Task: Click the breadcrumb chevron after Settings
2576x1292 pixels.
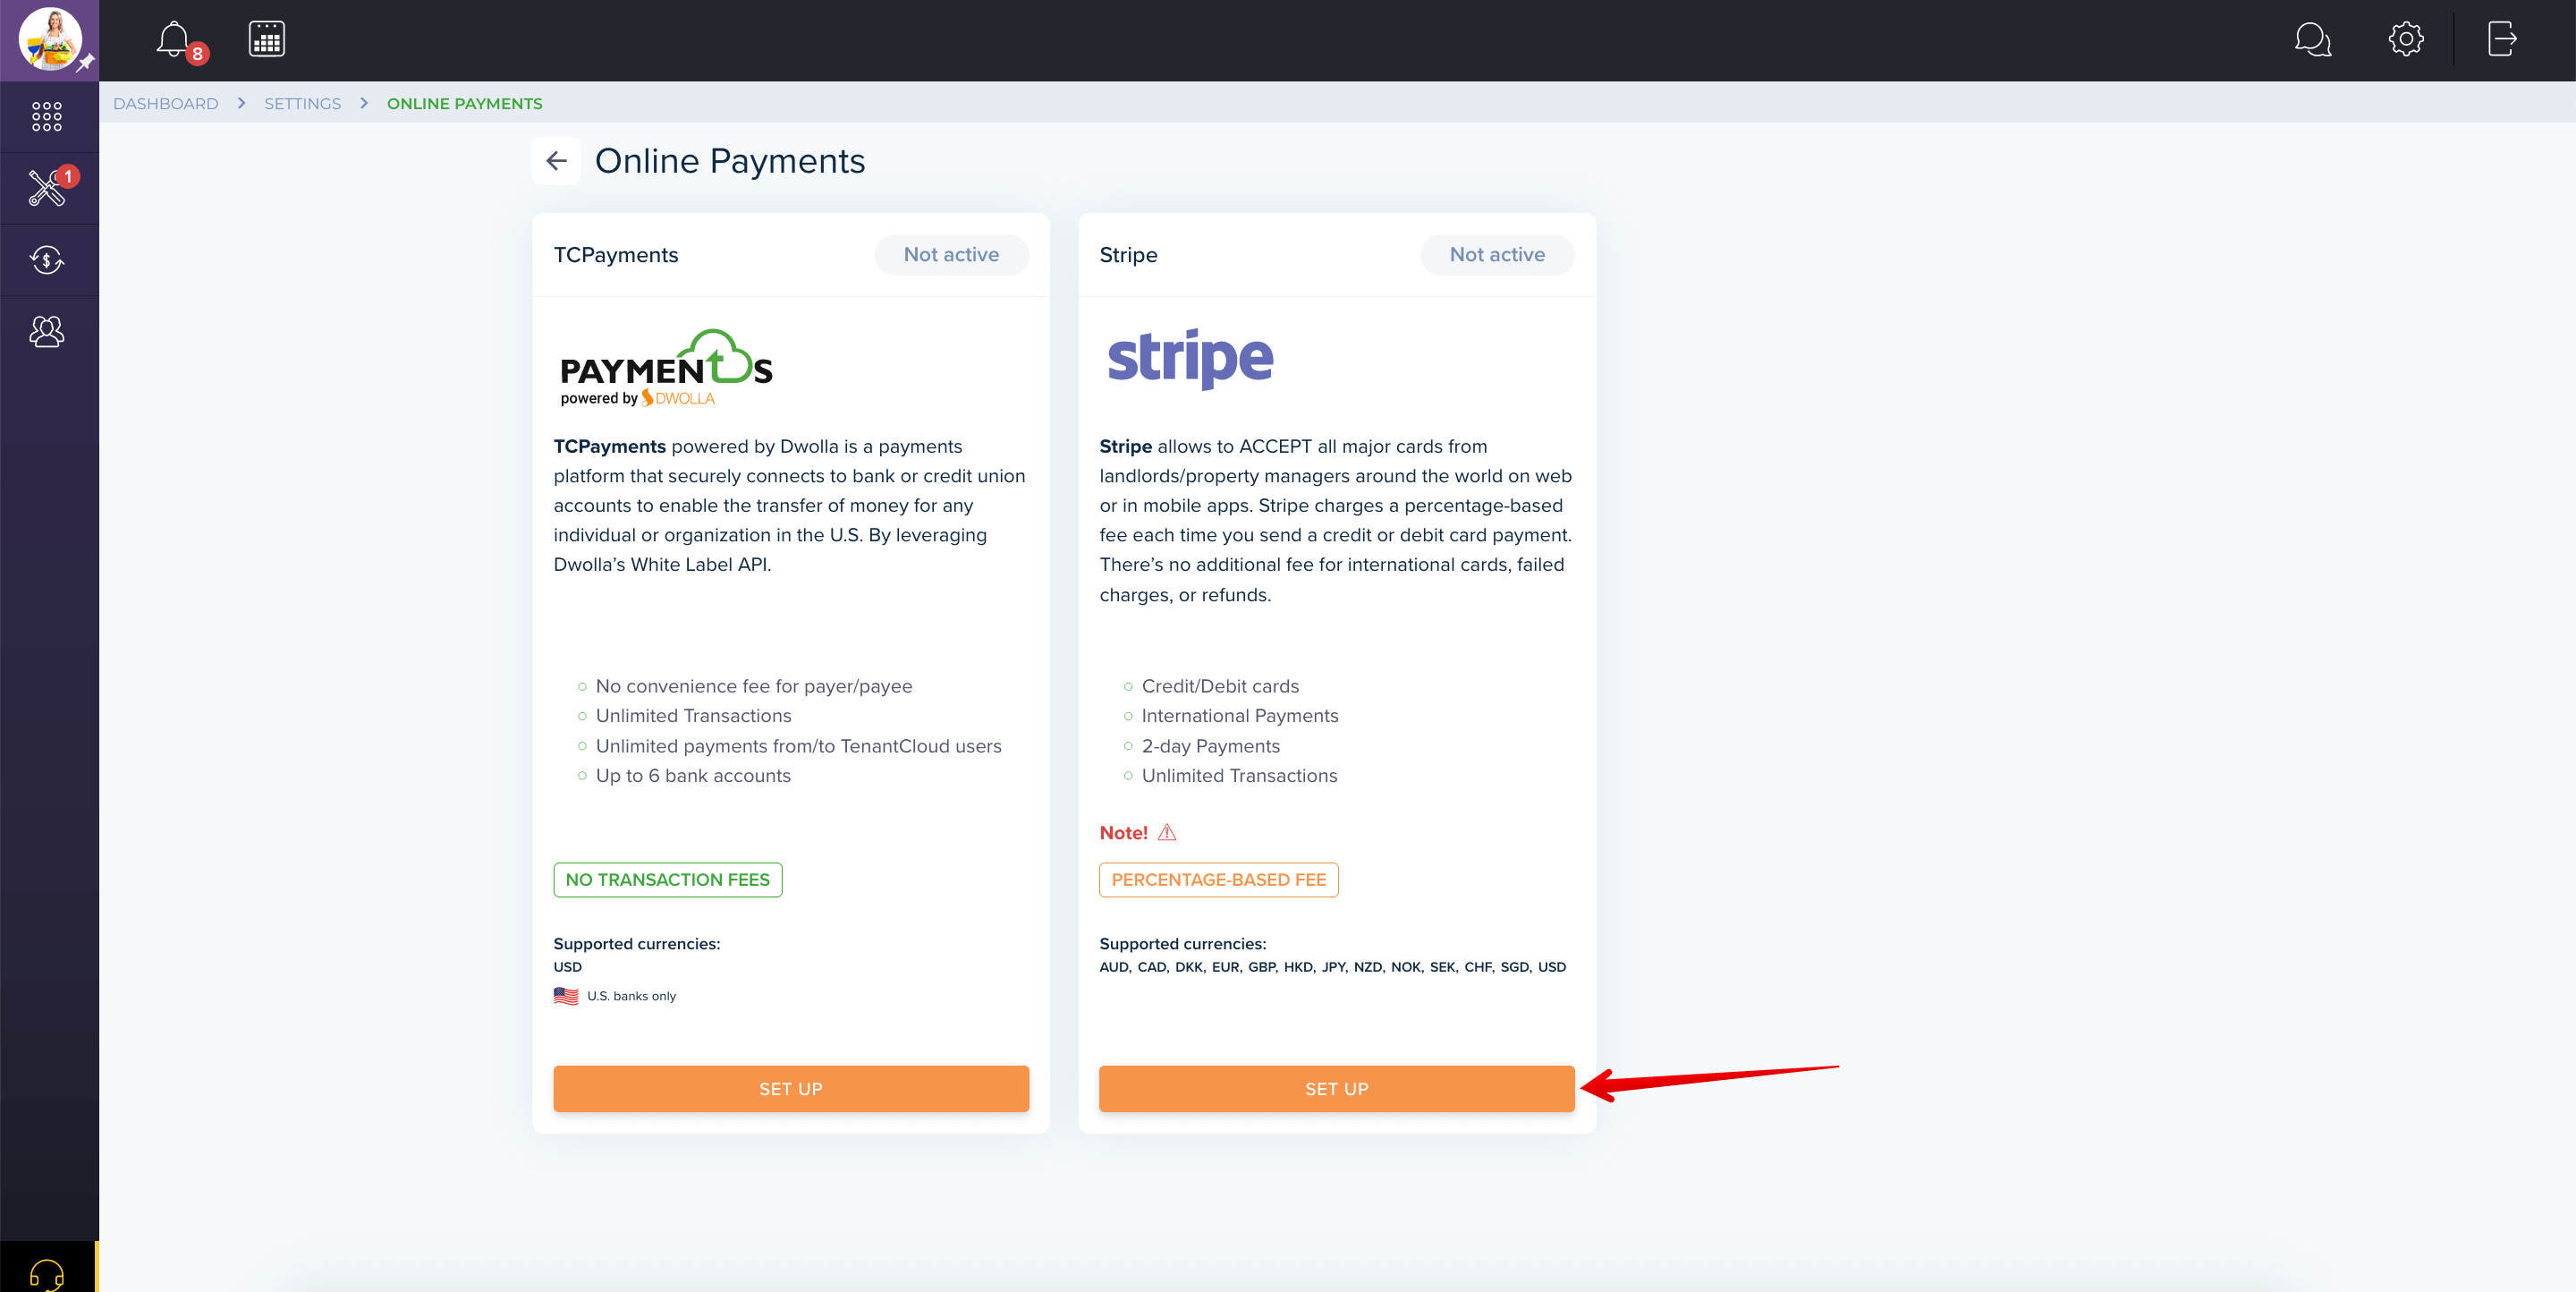Action: (x=364, y=103)
